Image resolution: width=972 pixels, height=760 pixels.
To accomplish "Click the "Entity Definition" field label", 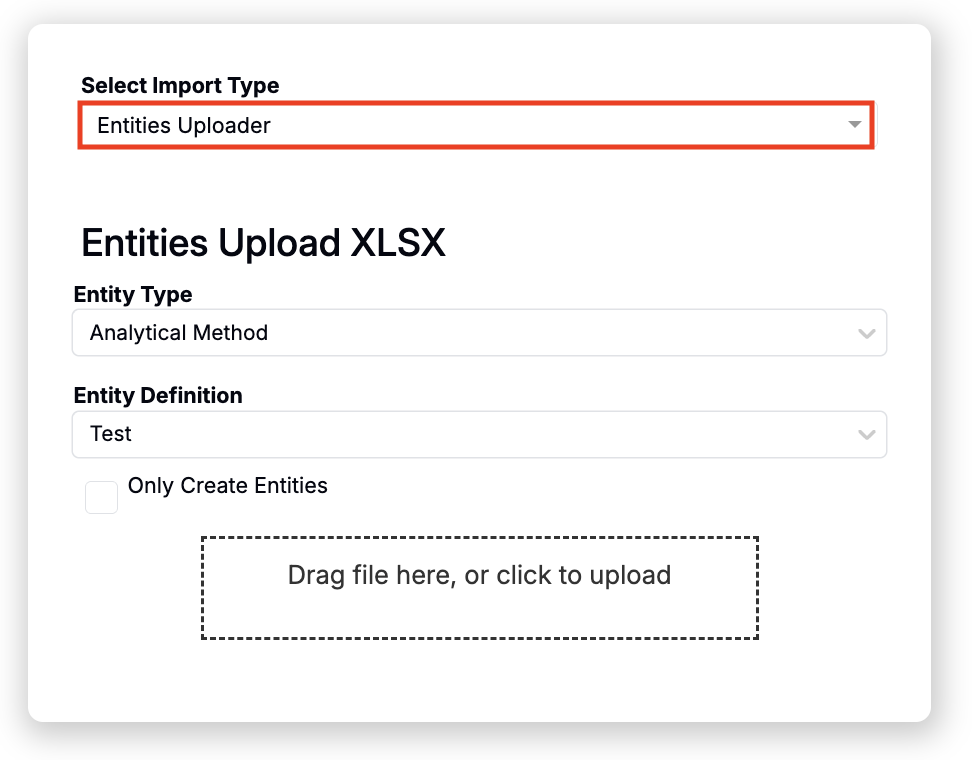I will coord(158,395).
